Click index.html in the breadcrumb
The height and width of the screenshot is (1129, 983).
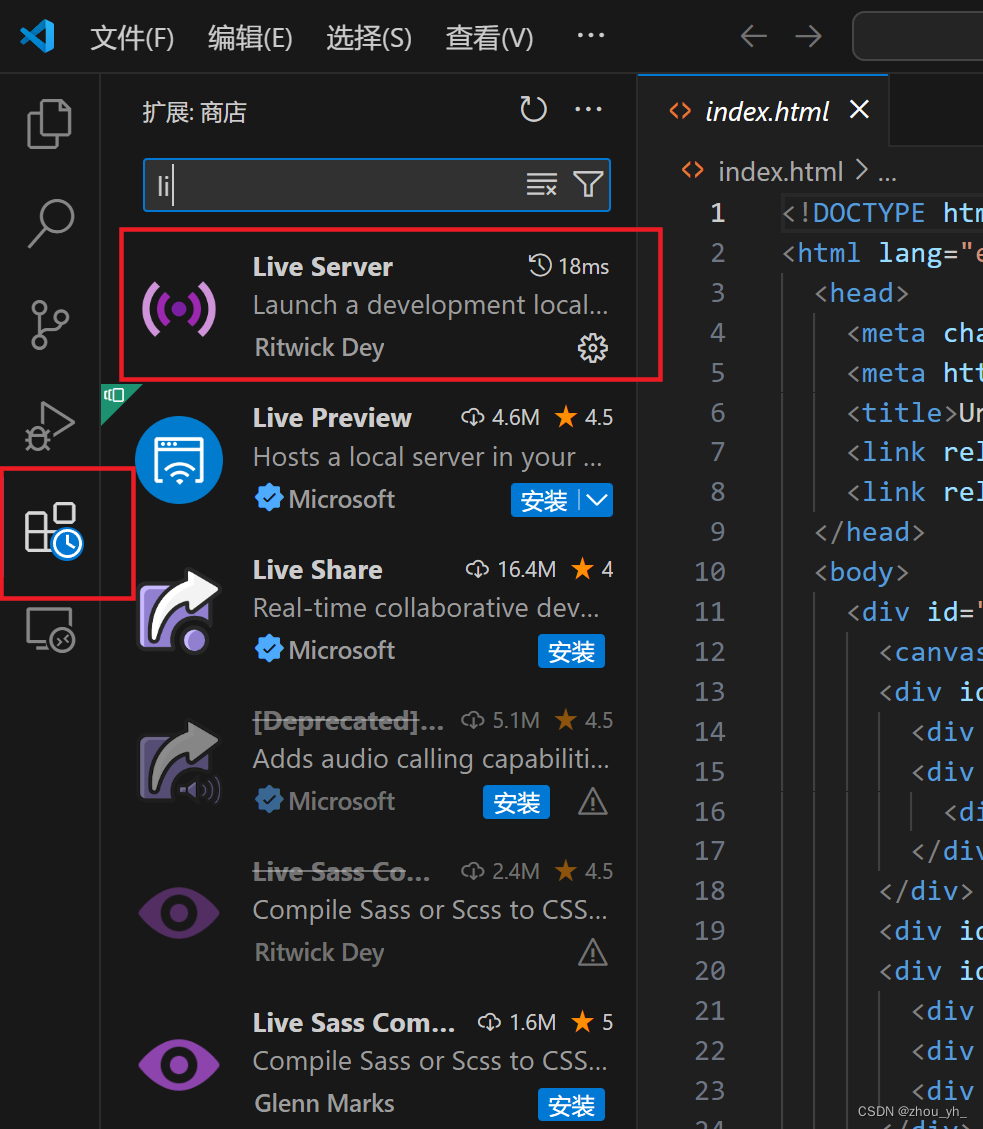pos(780,172)
